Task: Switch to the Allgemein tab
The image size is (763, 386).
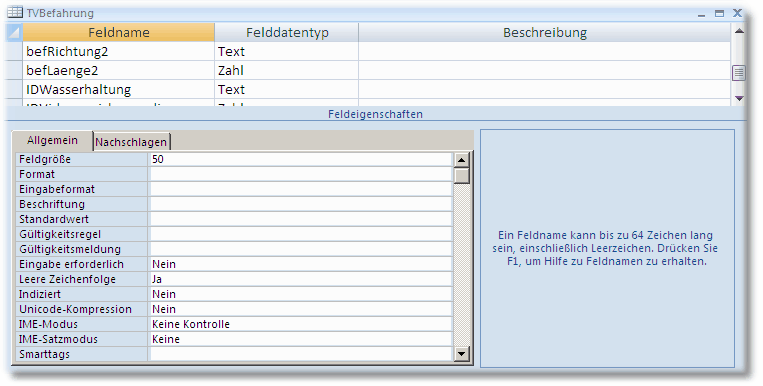Action: coord(53,141)
